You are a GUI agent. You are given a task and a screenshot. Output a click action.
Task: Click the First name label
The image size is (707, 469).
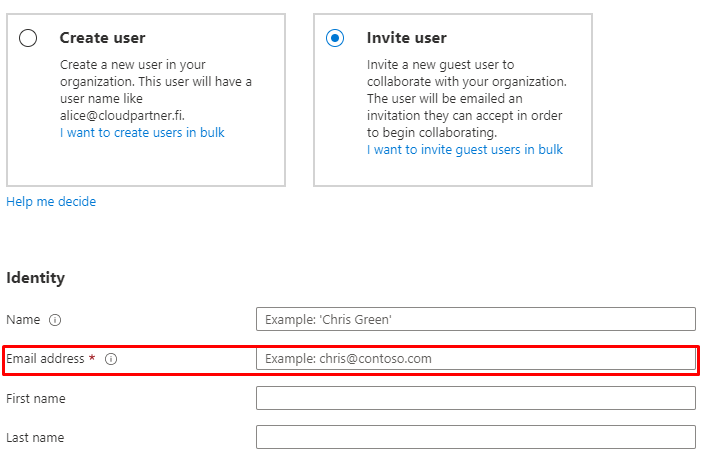point(36,398)
